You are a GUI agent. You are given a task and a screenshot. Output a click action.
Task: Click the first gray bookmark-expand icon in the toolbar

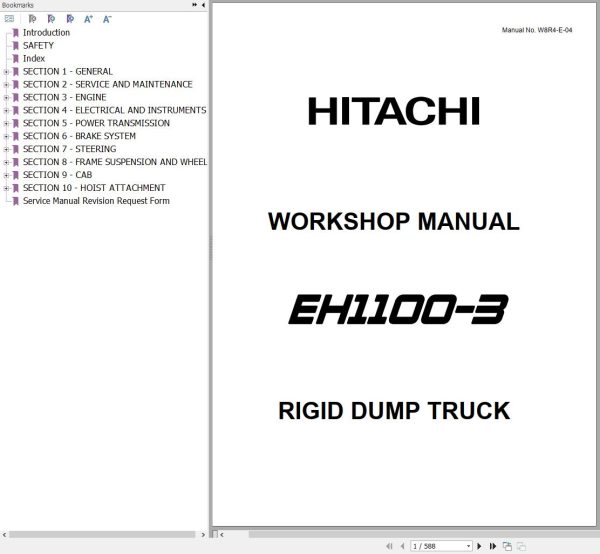pyautogui.click(x=33, y=19)
